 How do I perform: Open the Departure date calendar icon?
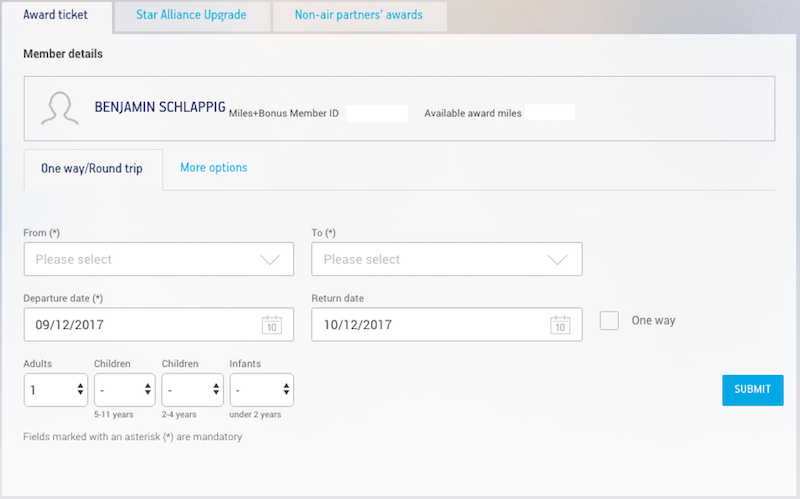click(x=271, y=325)
